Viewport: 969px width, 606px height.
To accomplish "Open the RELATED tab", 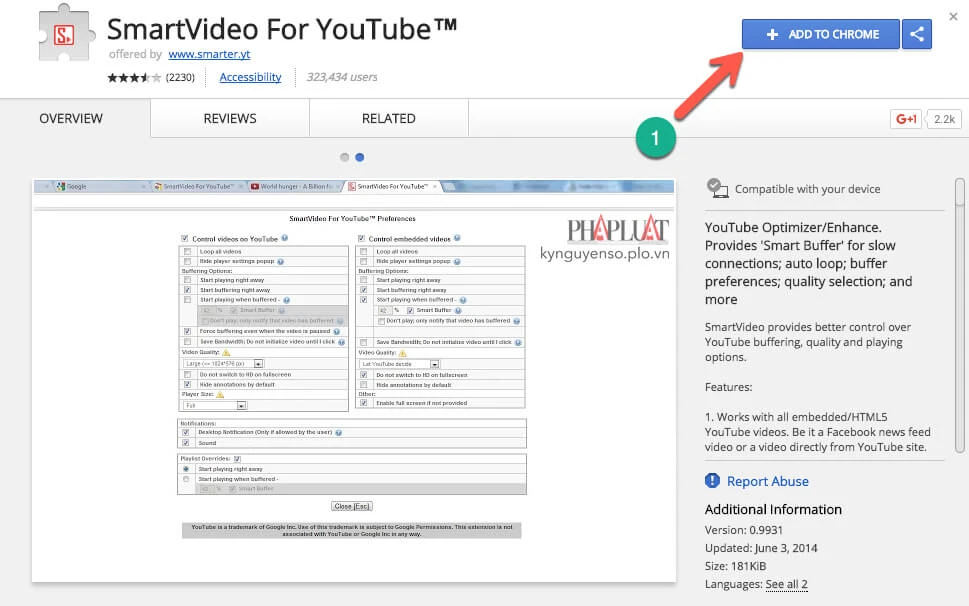I will [x=388, y=118].
